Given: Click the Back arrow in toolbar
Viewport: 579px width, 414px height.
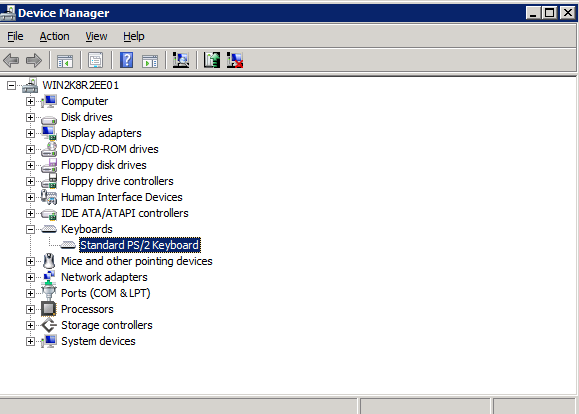Looking at the screenshot, I should click(11, 60).
